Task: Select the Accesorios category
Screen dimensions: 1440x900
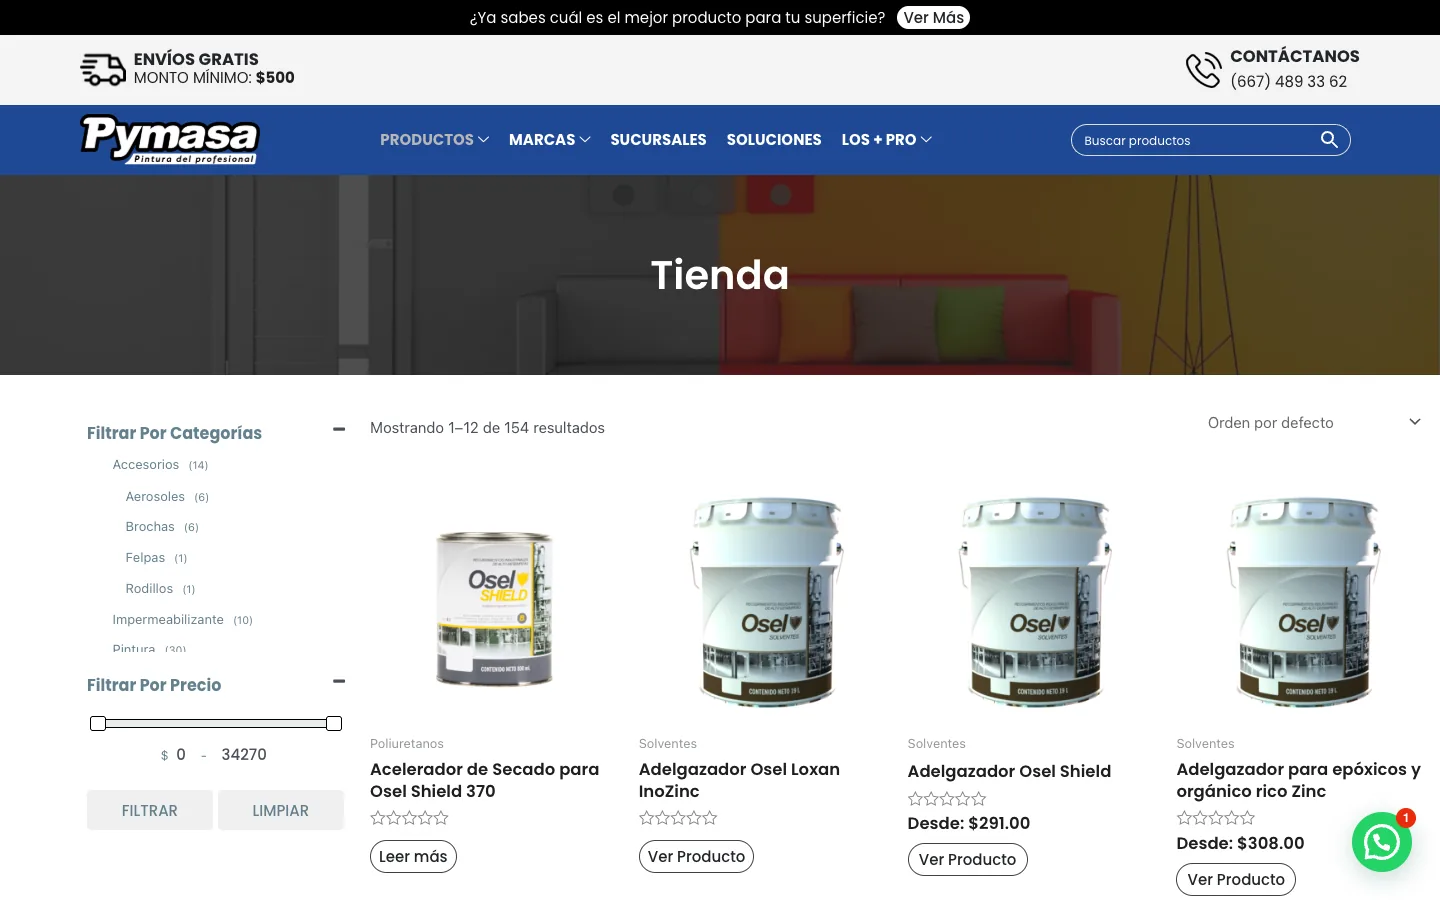Action: tap(146, 465)
